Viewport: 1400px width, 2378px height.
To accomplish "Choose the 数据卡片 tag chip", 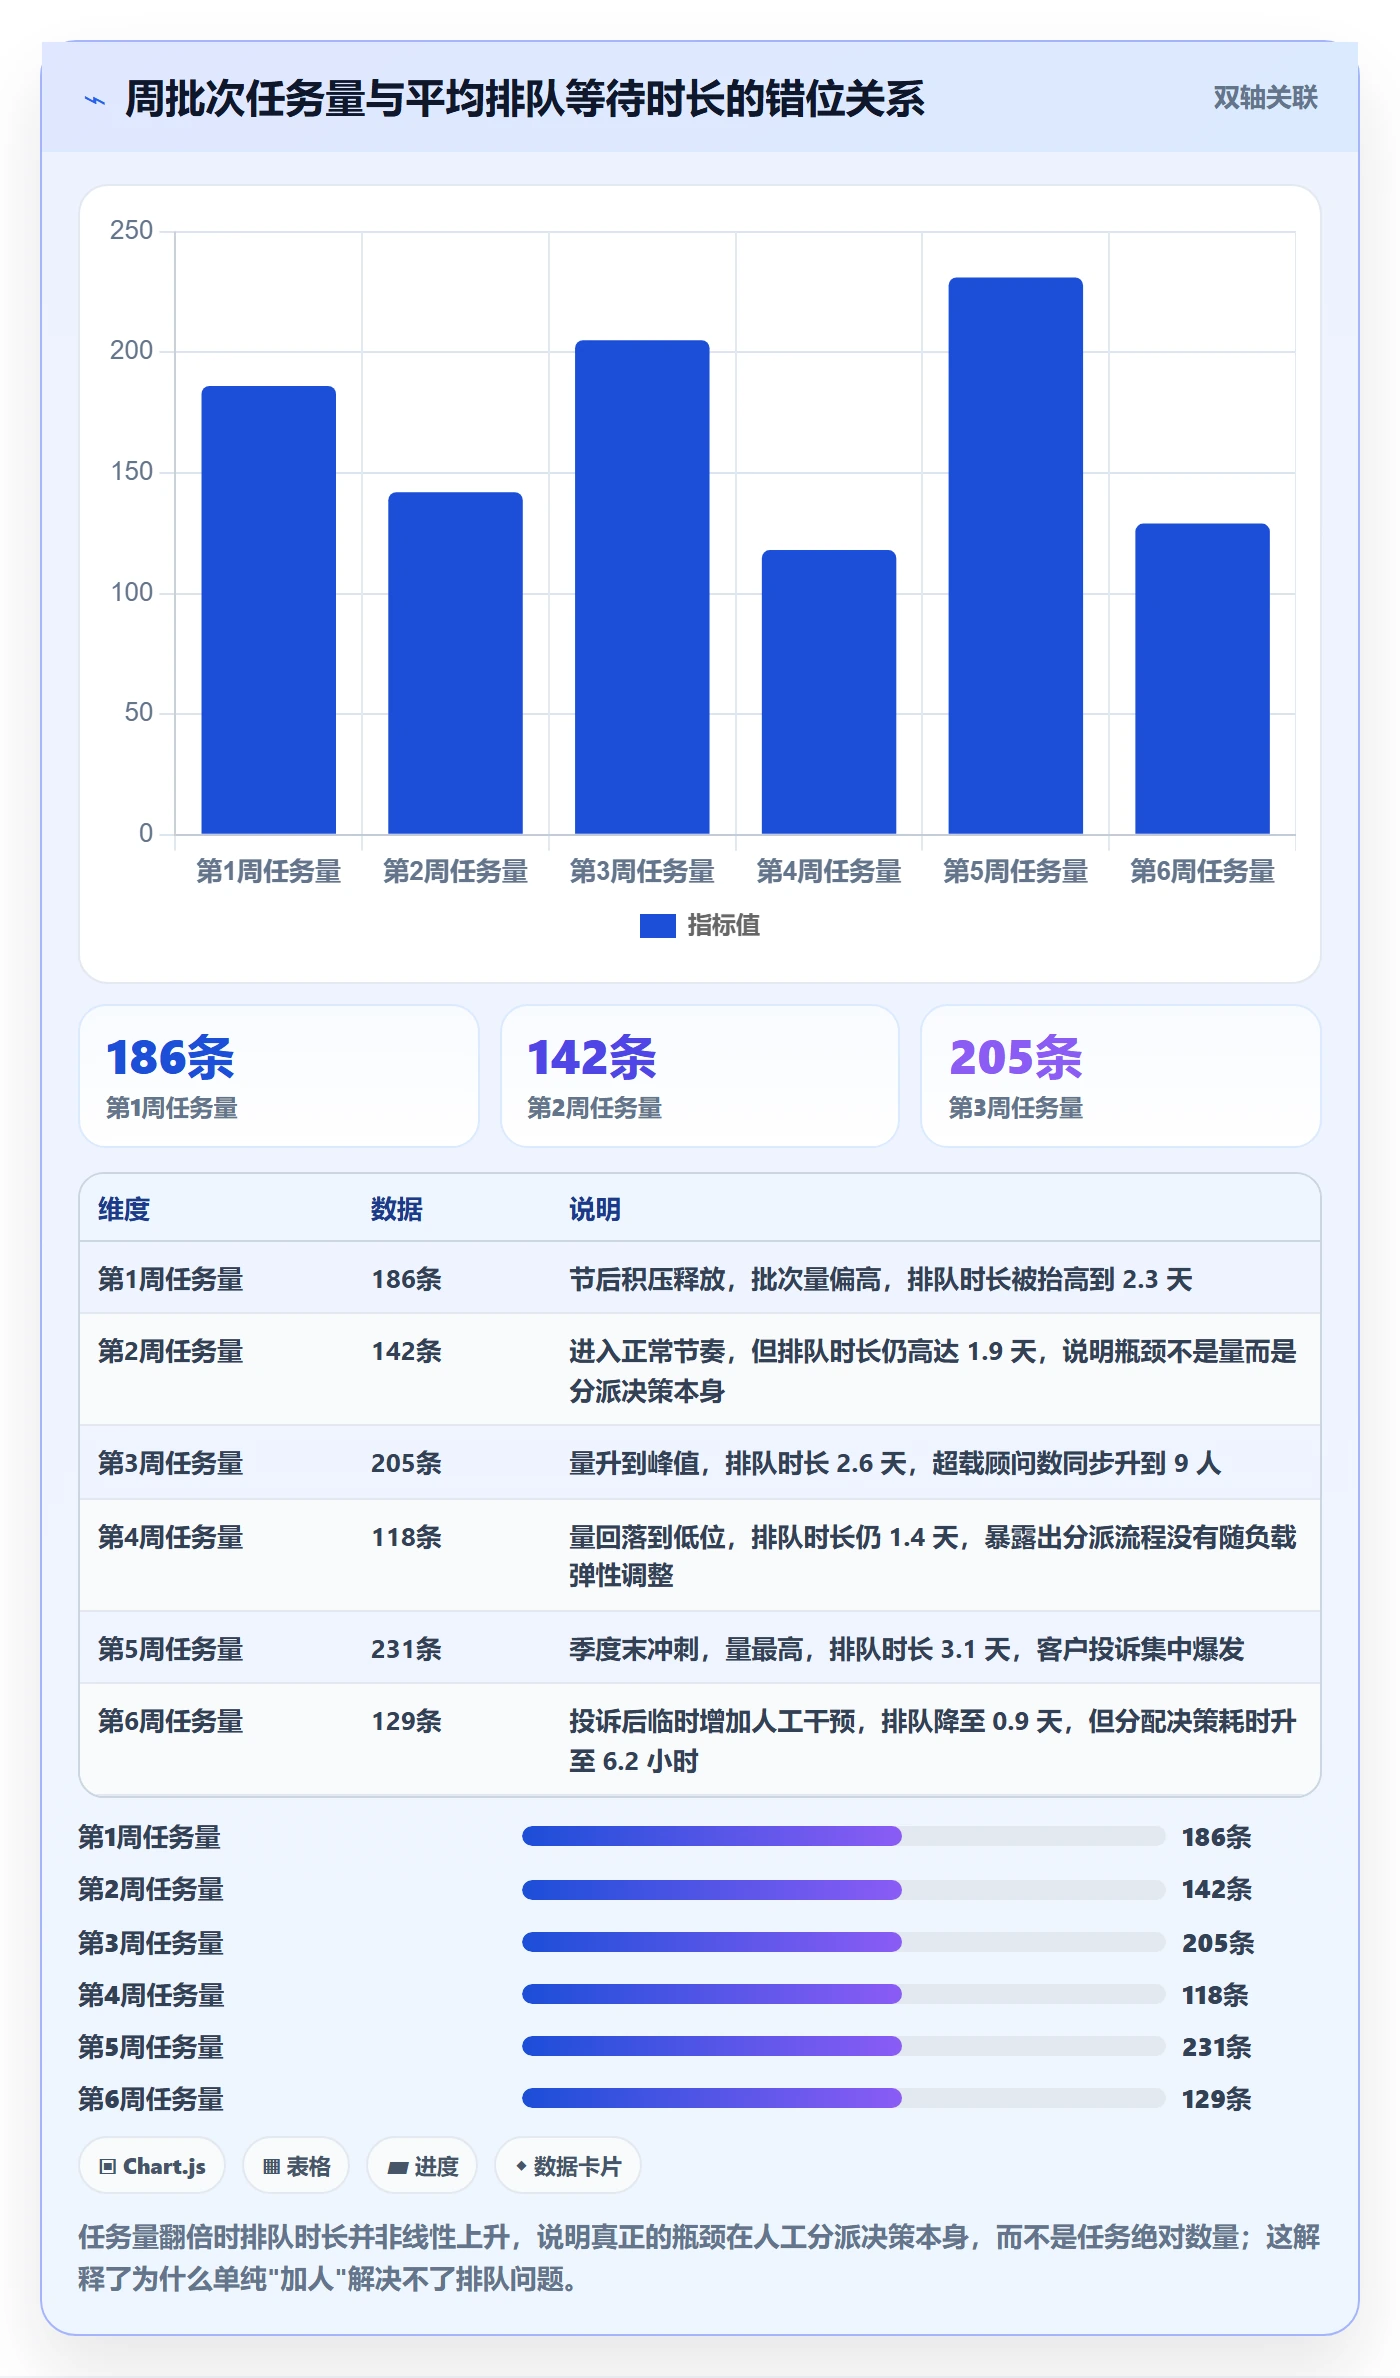I will pos(568,2166).
